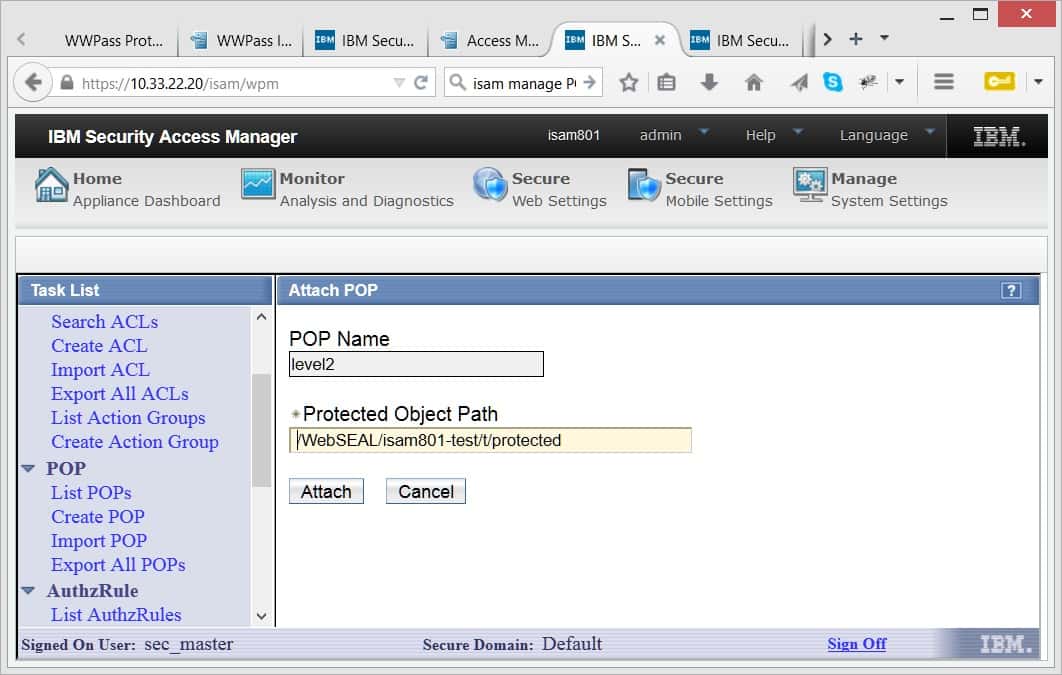Click the Sign Off link
Image resolution: width=1062 pixels, height=675 pixels.
(x=856, y=644)
